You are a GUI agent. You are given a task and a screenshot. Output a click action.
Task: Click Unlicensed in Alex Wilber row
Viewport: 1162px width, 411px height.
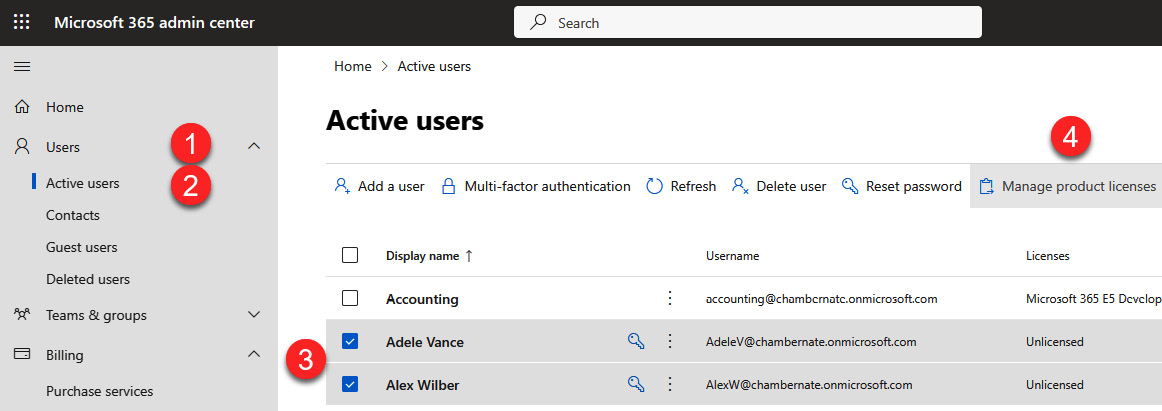click(x=1055, y=384)
